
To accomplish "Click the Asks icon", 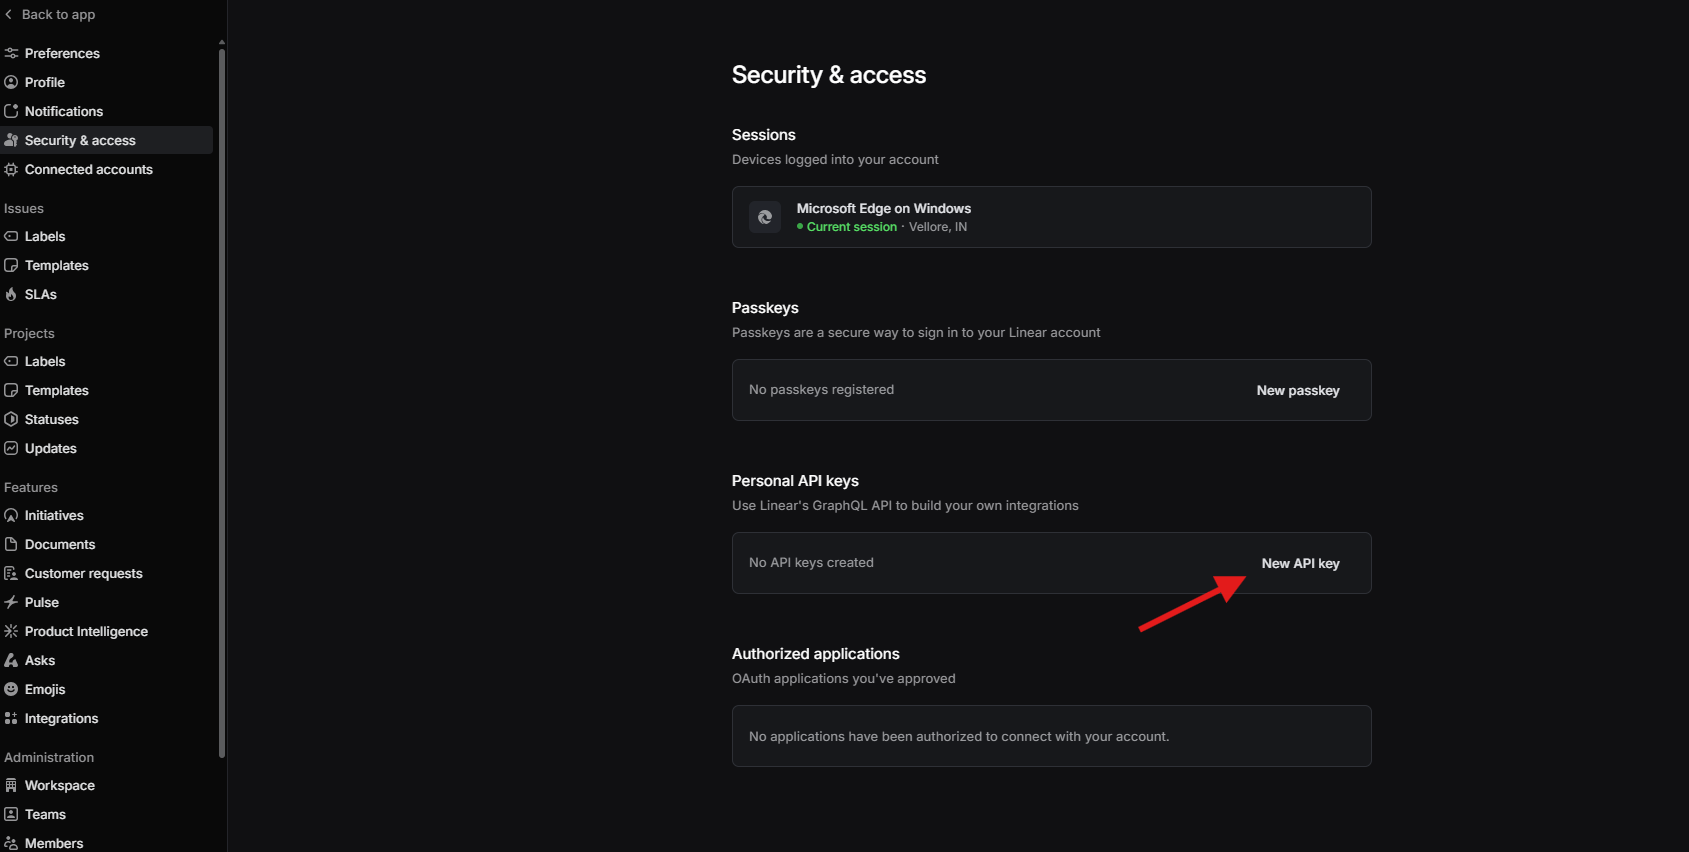I will coord(11,660).
